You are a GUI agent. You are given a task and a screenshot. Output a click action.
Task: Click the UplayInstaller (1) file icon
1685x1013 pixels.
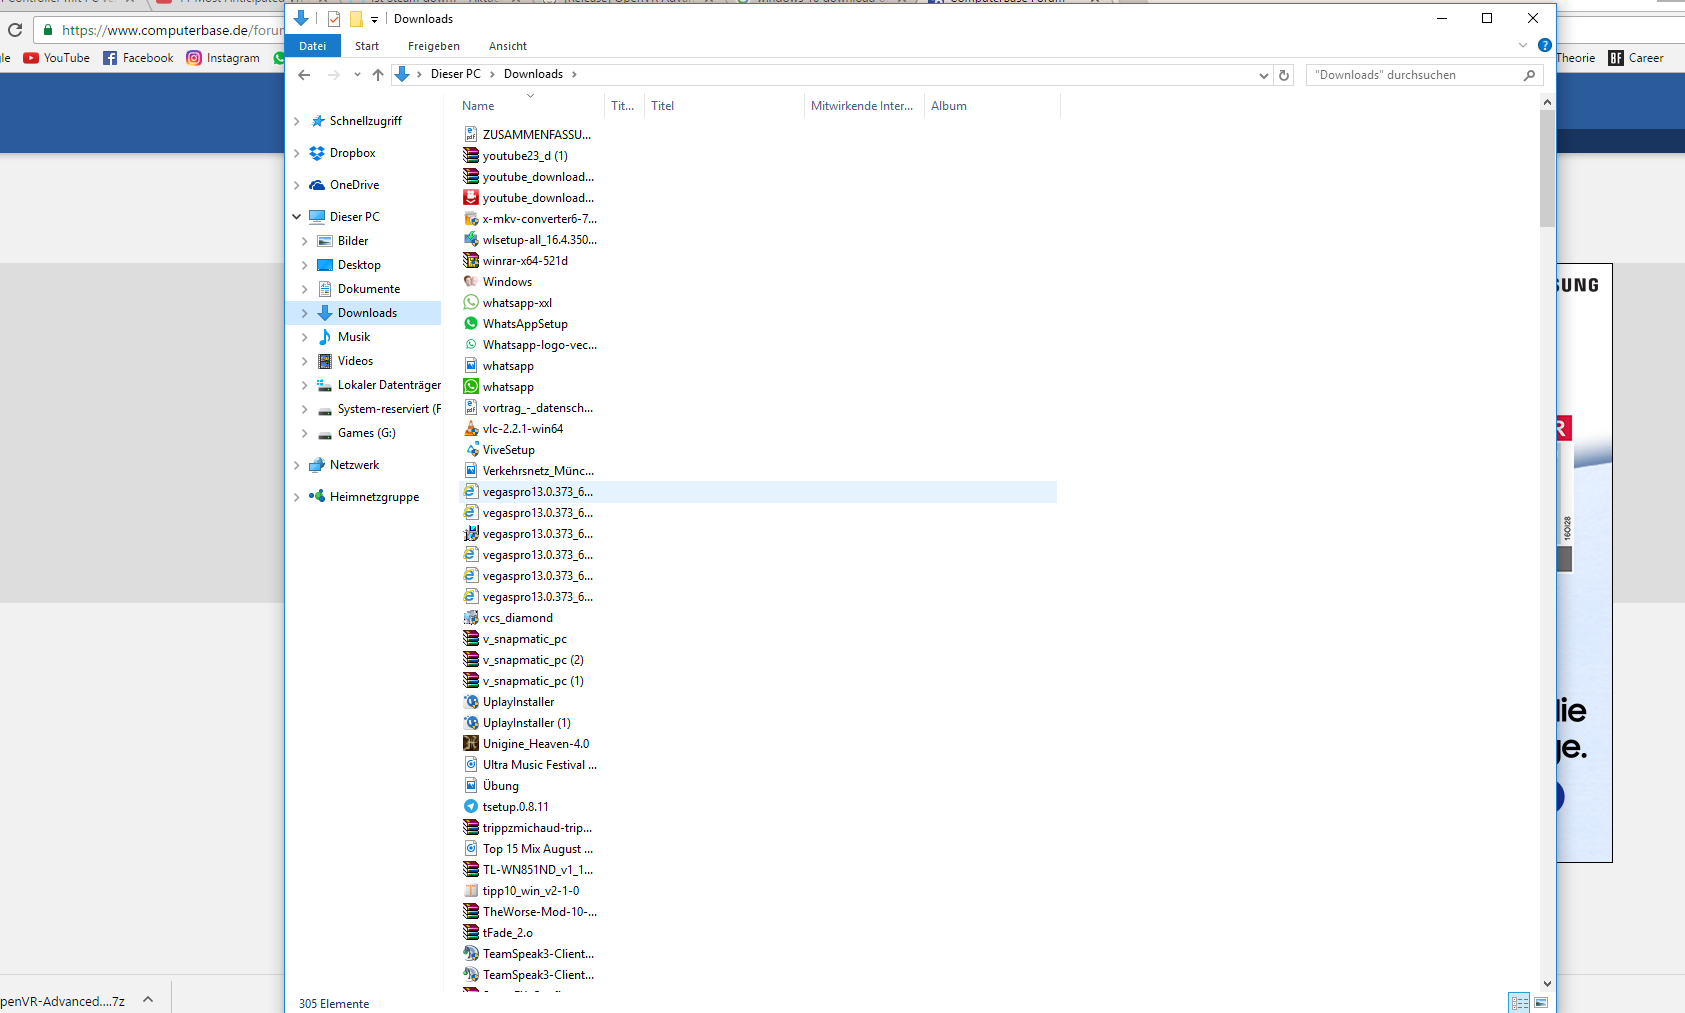point(471,723)
